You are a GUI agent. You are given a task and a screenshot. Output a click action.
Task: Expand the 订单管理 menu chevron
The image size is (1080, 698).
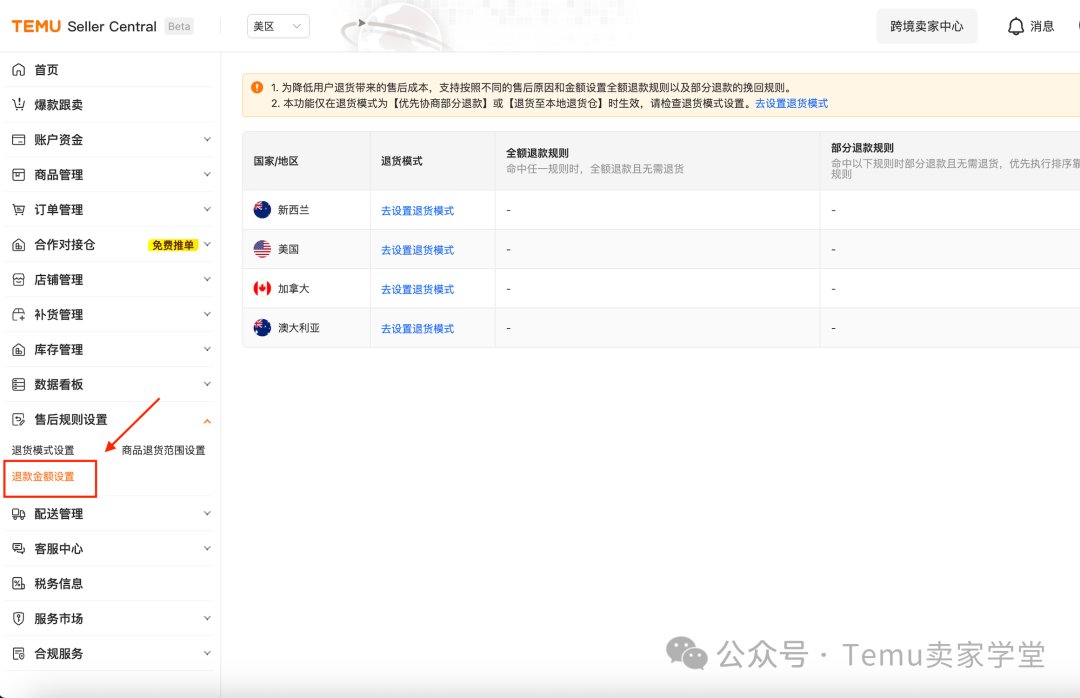[x=207, y=209]
